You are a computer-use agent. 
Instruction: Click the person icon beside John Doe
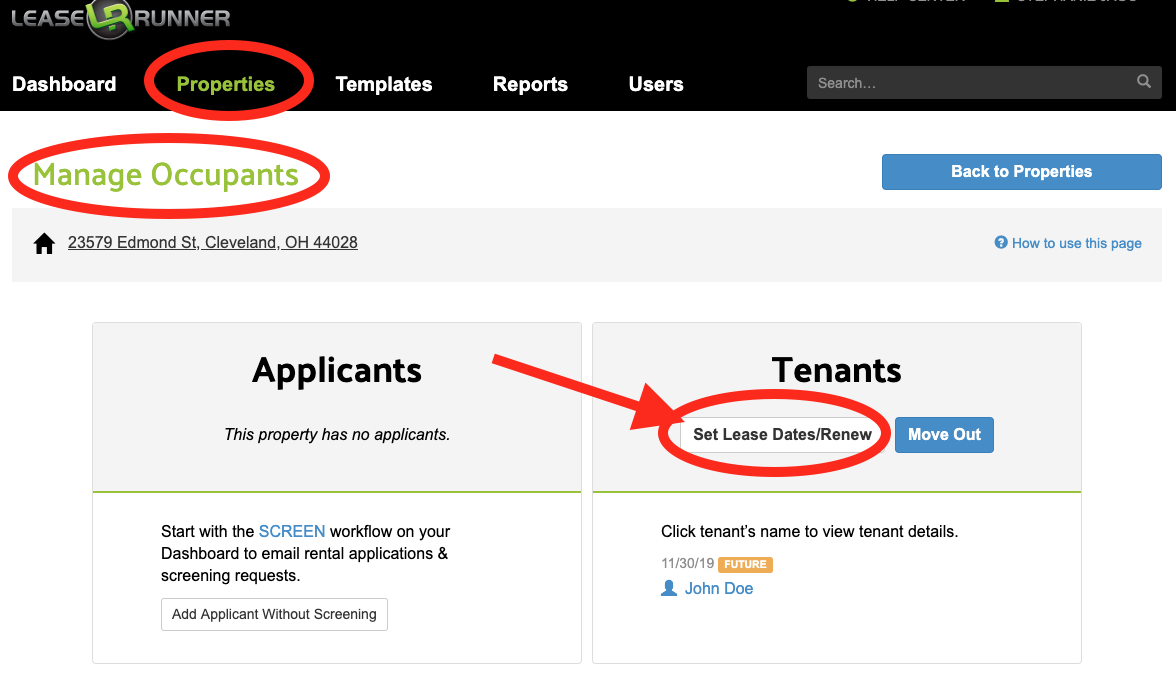pos(669,588)
